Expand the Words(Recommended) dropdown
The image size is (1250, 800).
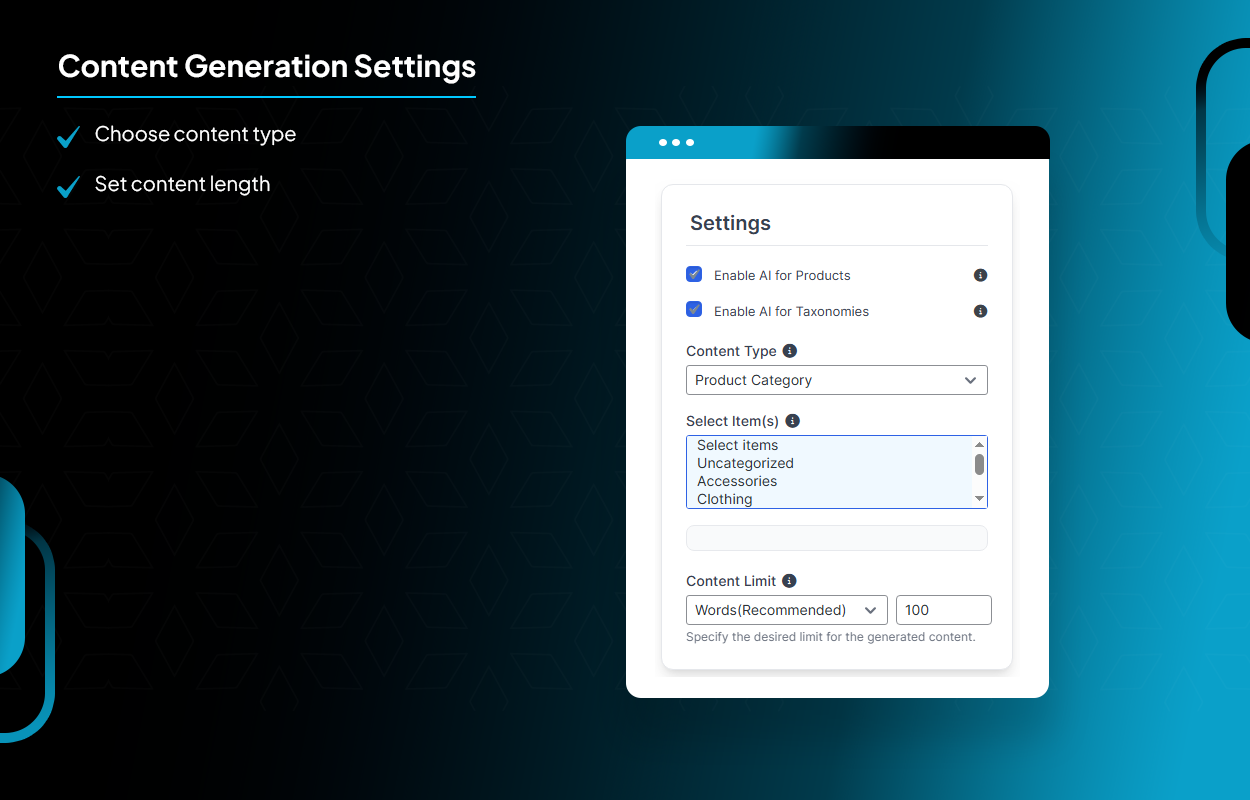pos(786,610)
